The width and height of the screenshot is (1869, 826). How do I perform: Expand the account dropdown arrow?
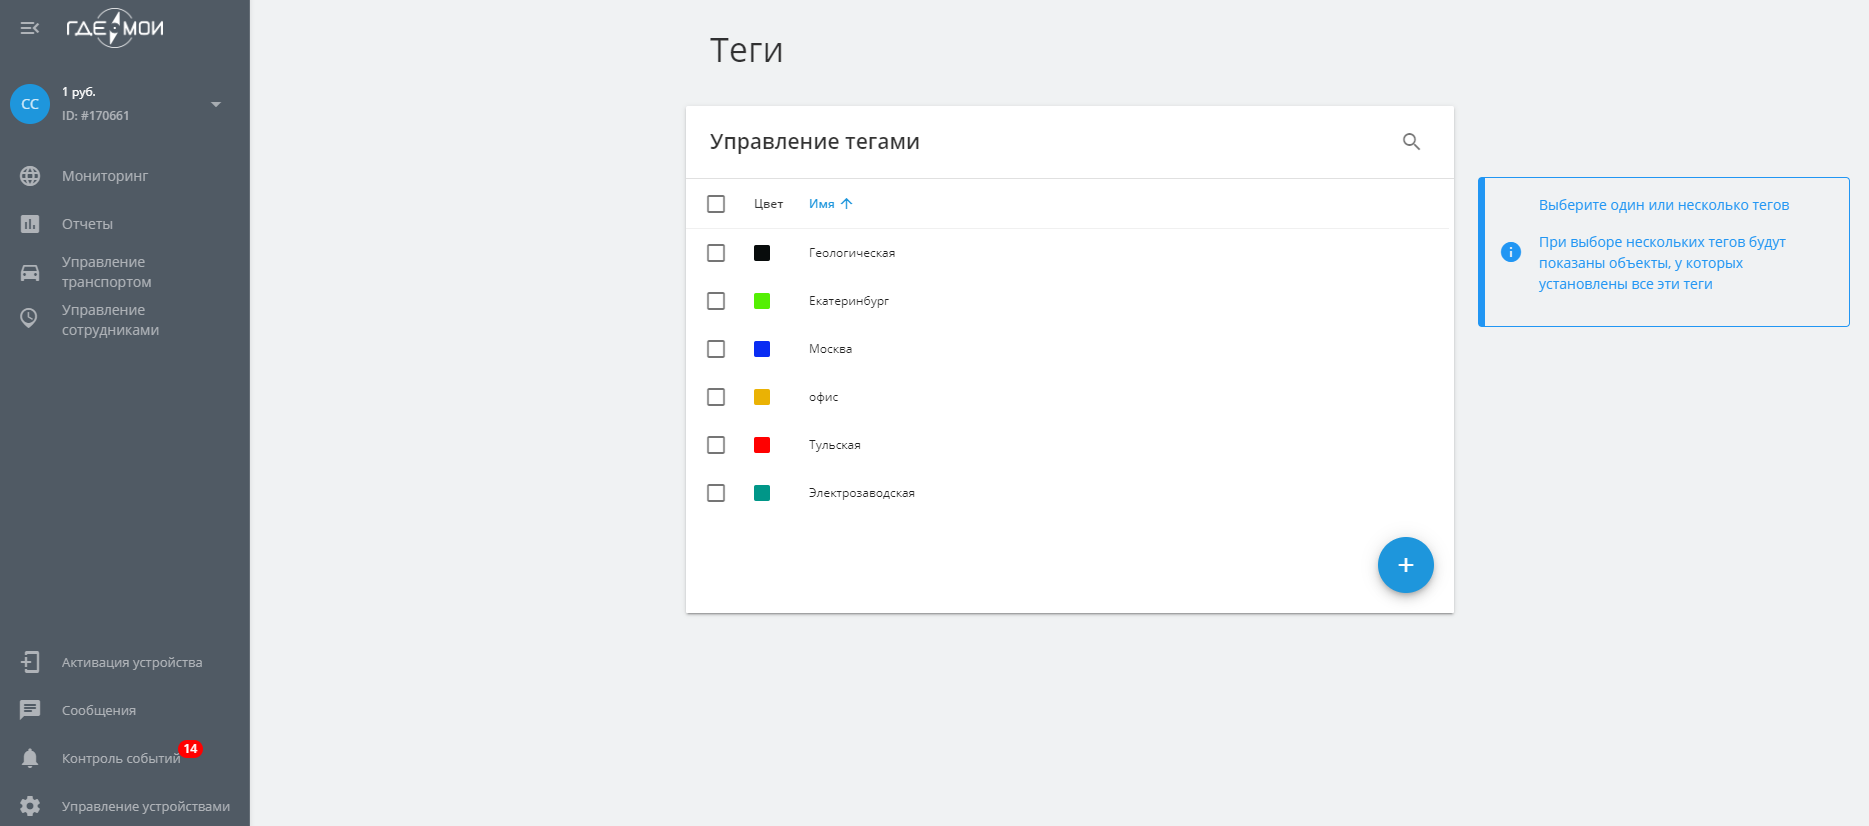216,104
